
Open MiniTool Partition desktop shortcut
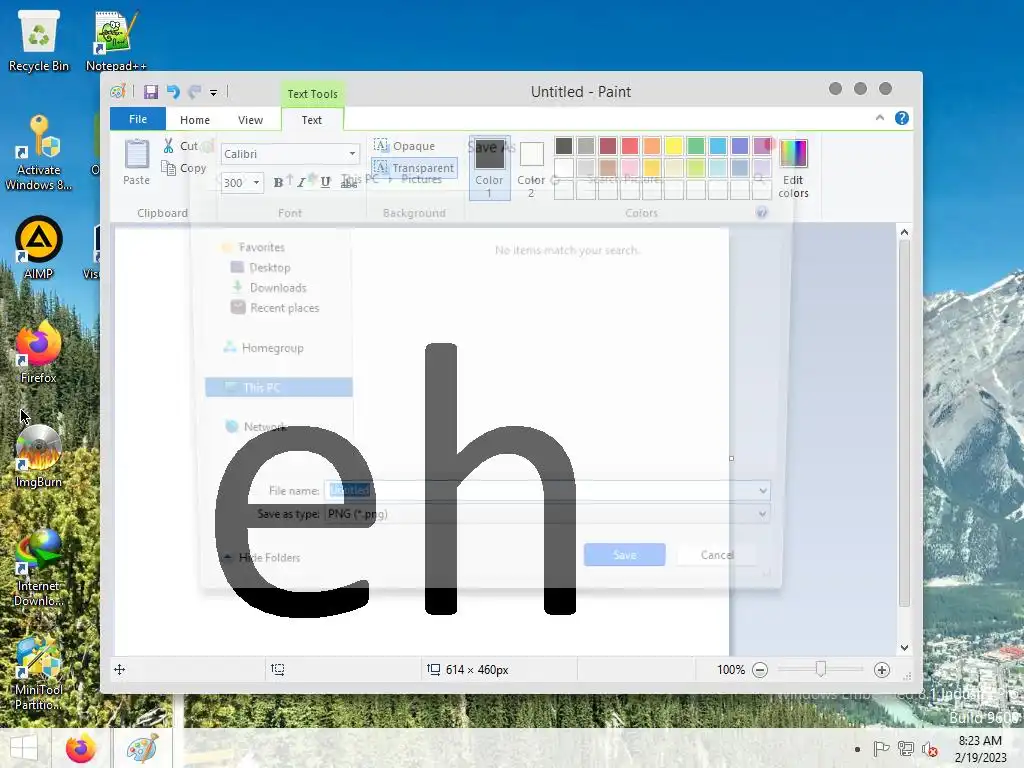tap(39, 673)
